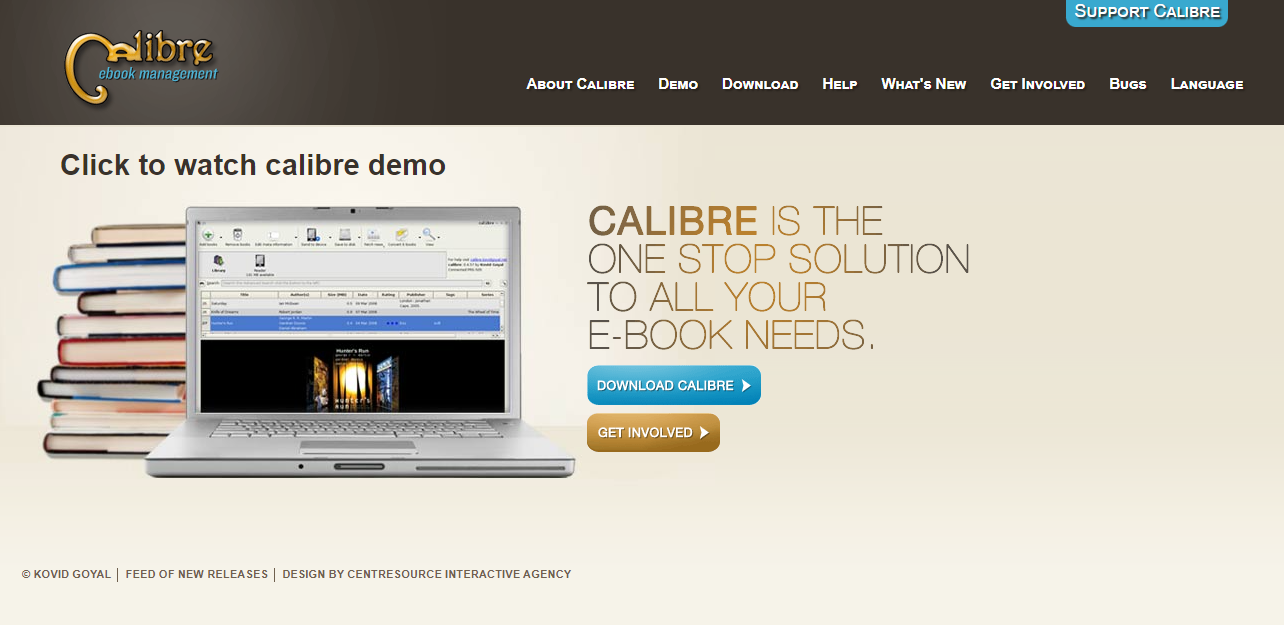Open the Help menu item

(x=840, y=84)
